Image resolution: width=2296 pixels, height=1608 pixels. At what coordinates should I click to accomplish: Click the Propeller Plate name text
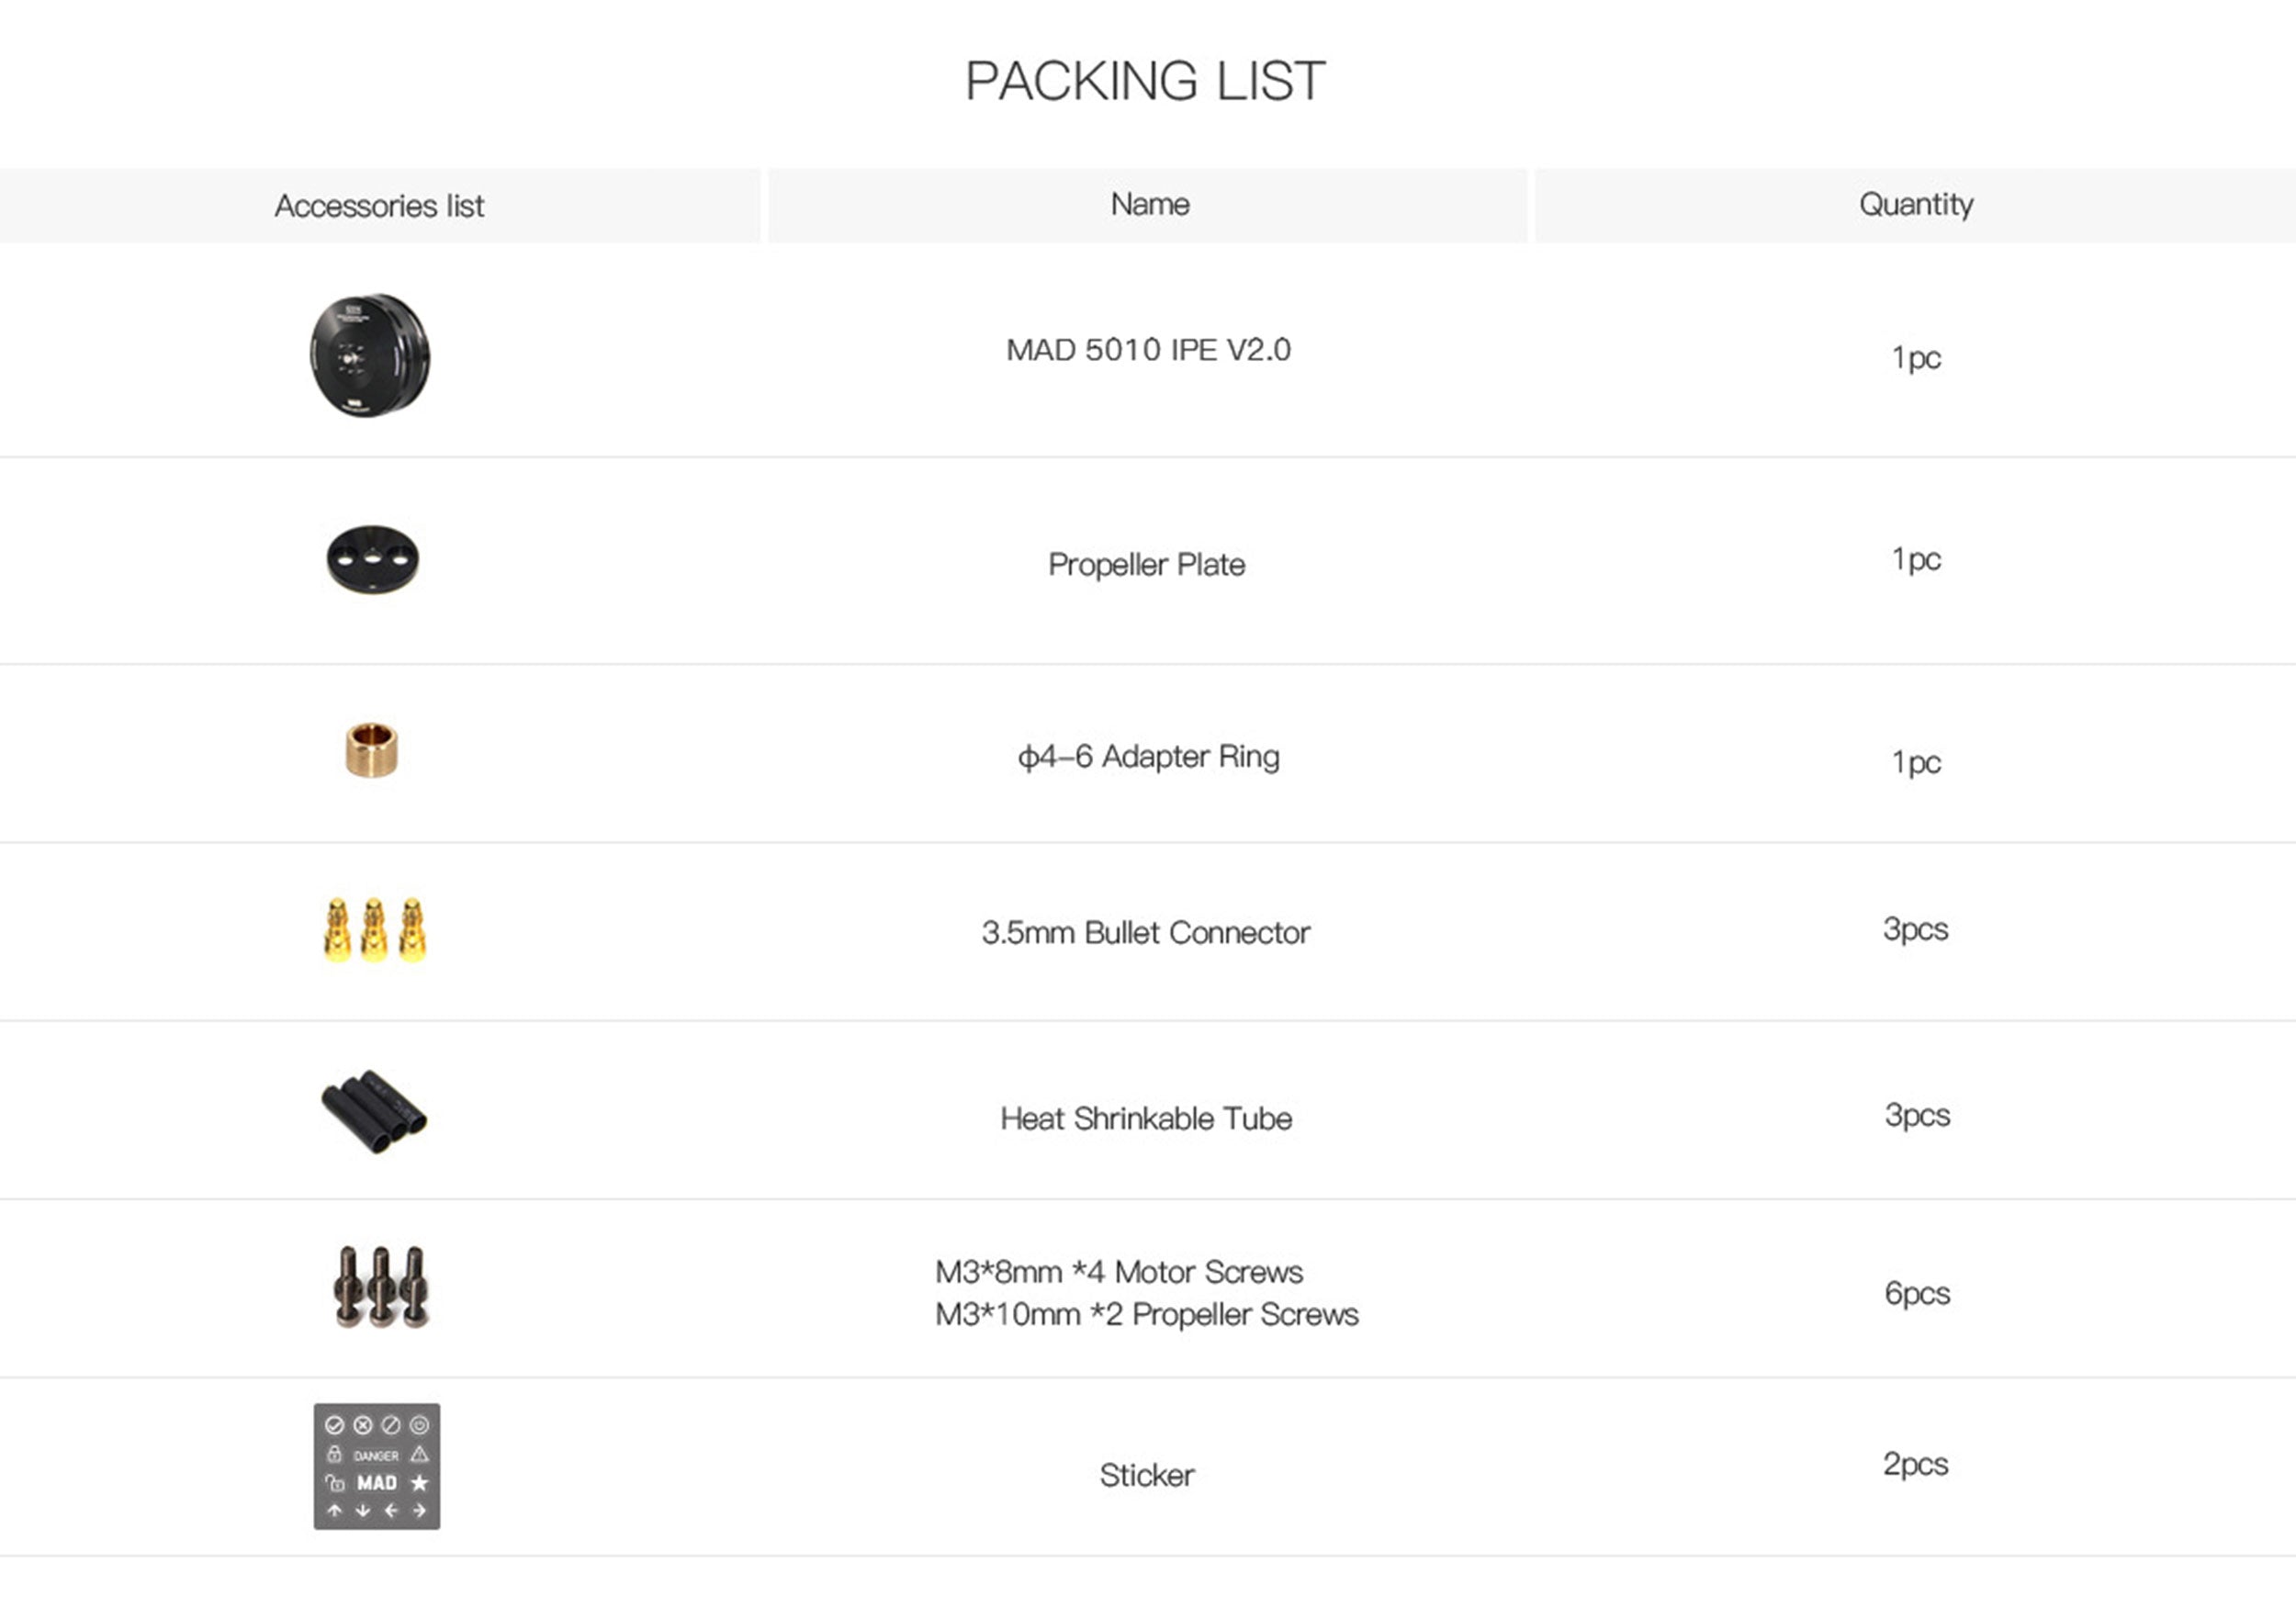[x=1147, y=565]
